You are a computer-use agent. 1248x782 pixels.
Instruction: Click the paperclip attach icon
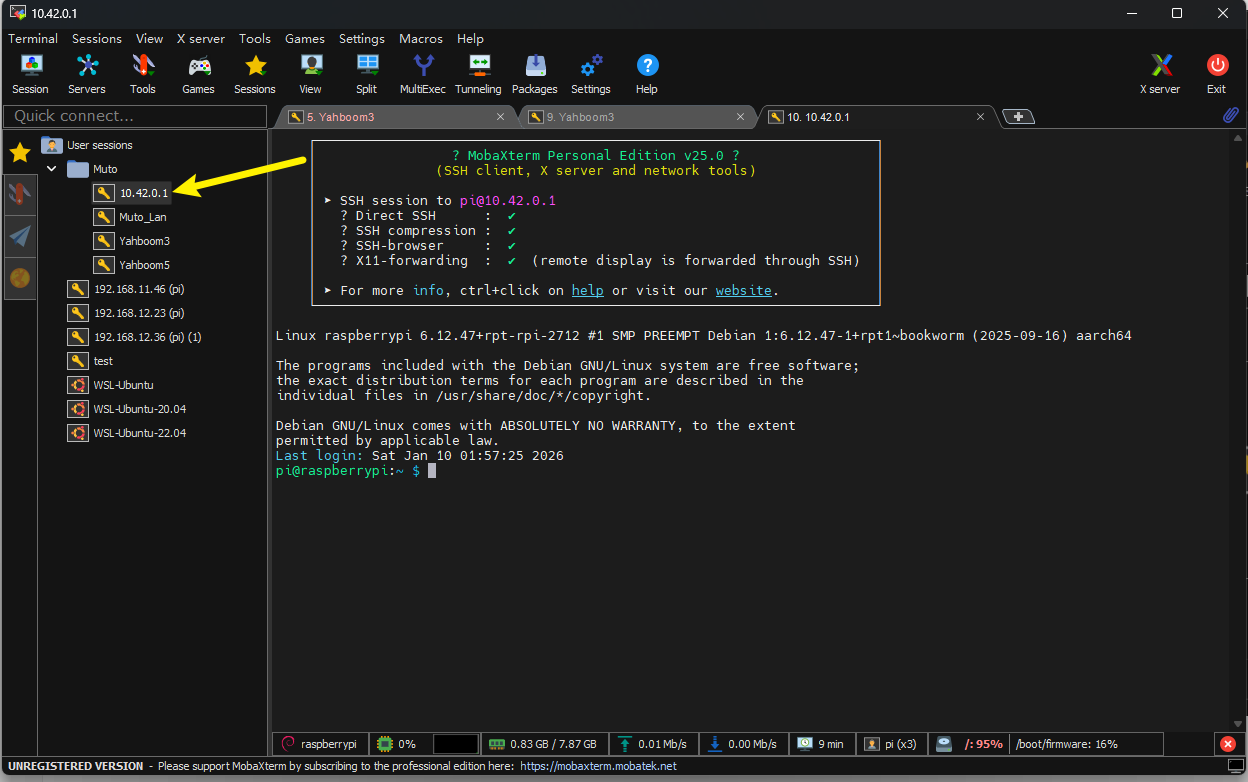(1231, 116)
